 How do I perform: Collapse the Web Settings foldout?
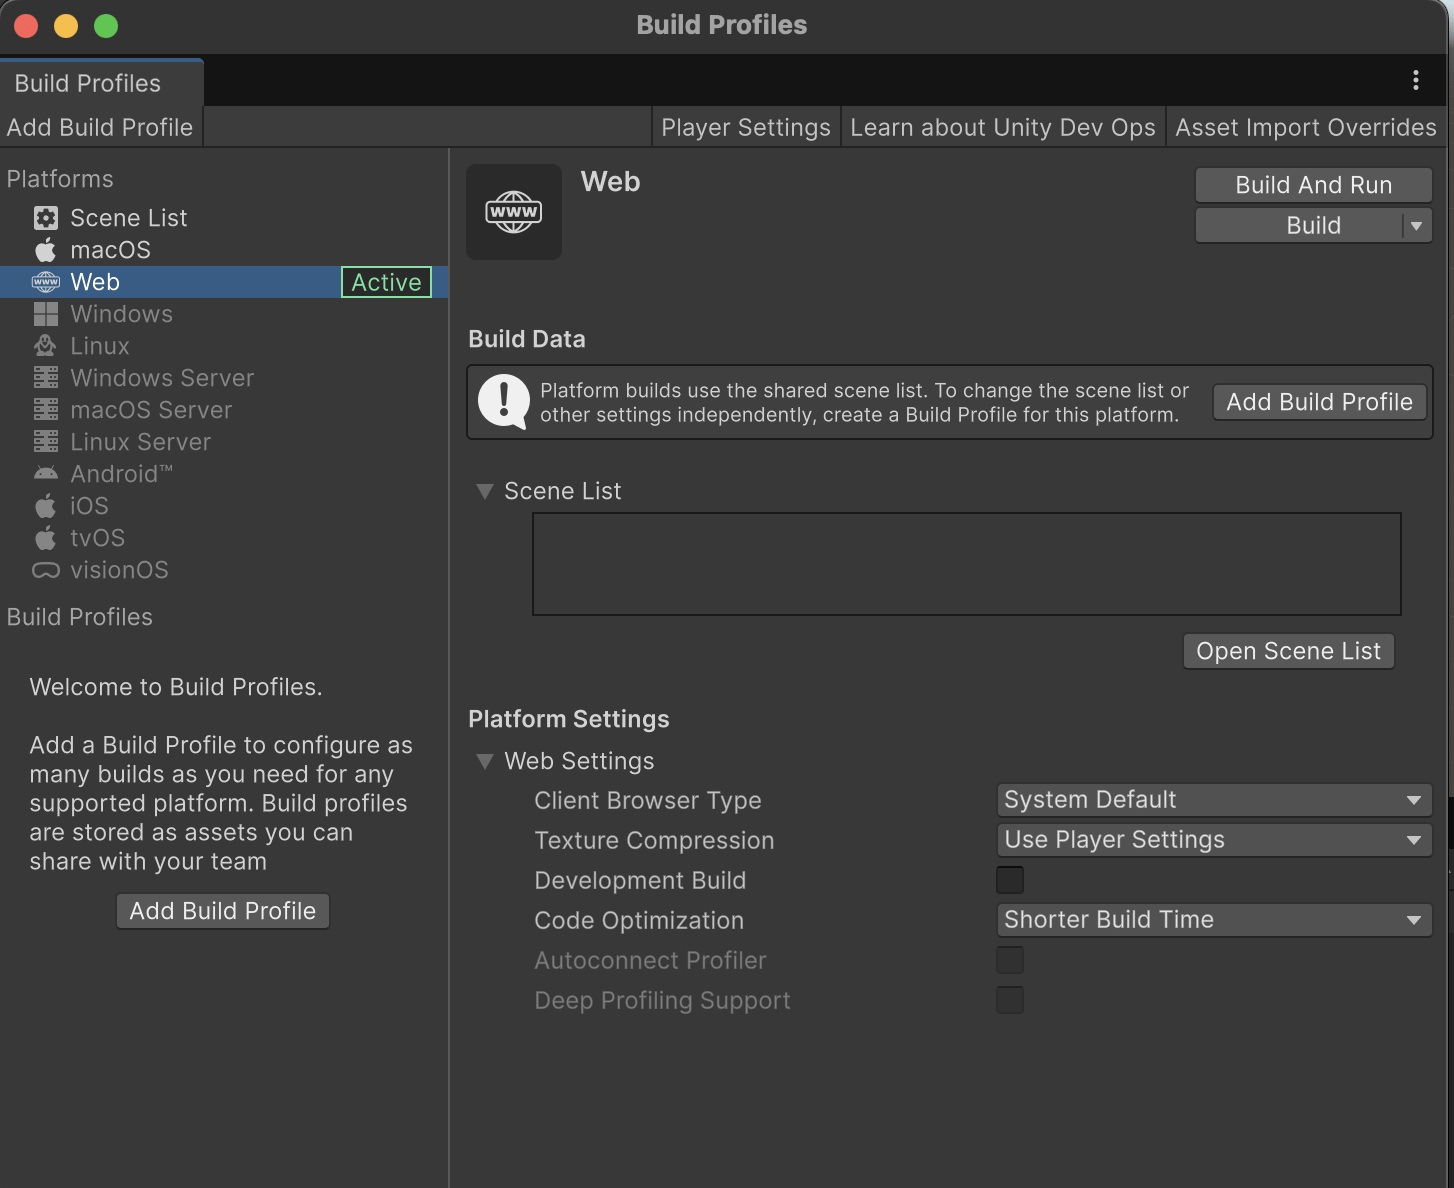click(x=485, y=761)
